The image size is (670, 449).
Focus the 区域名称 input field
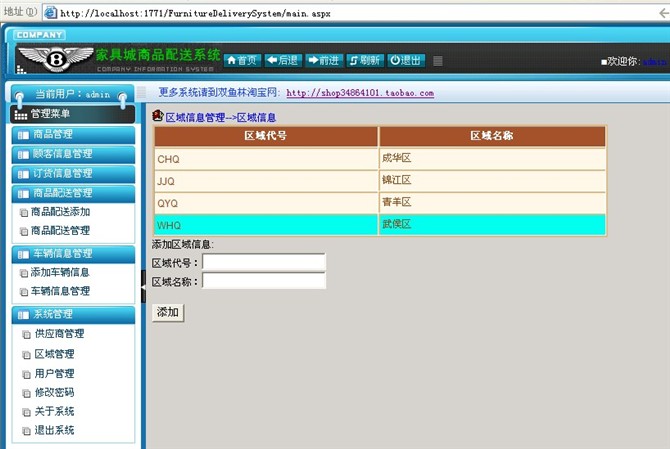tap(264, 281)
